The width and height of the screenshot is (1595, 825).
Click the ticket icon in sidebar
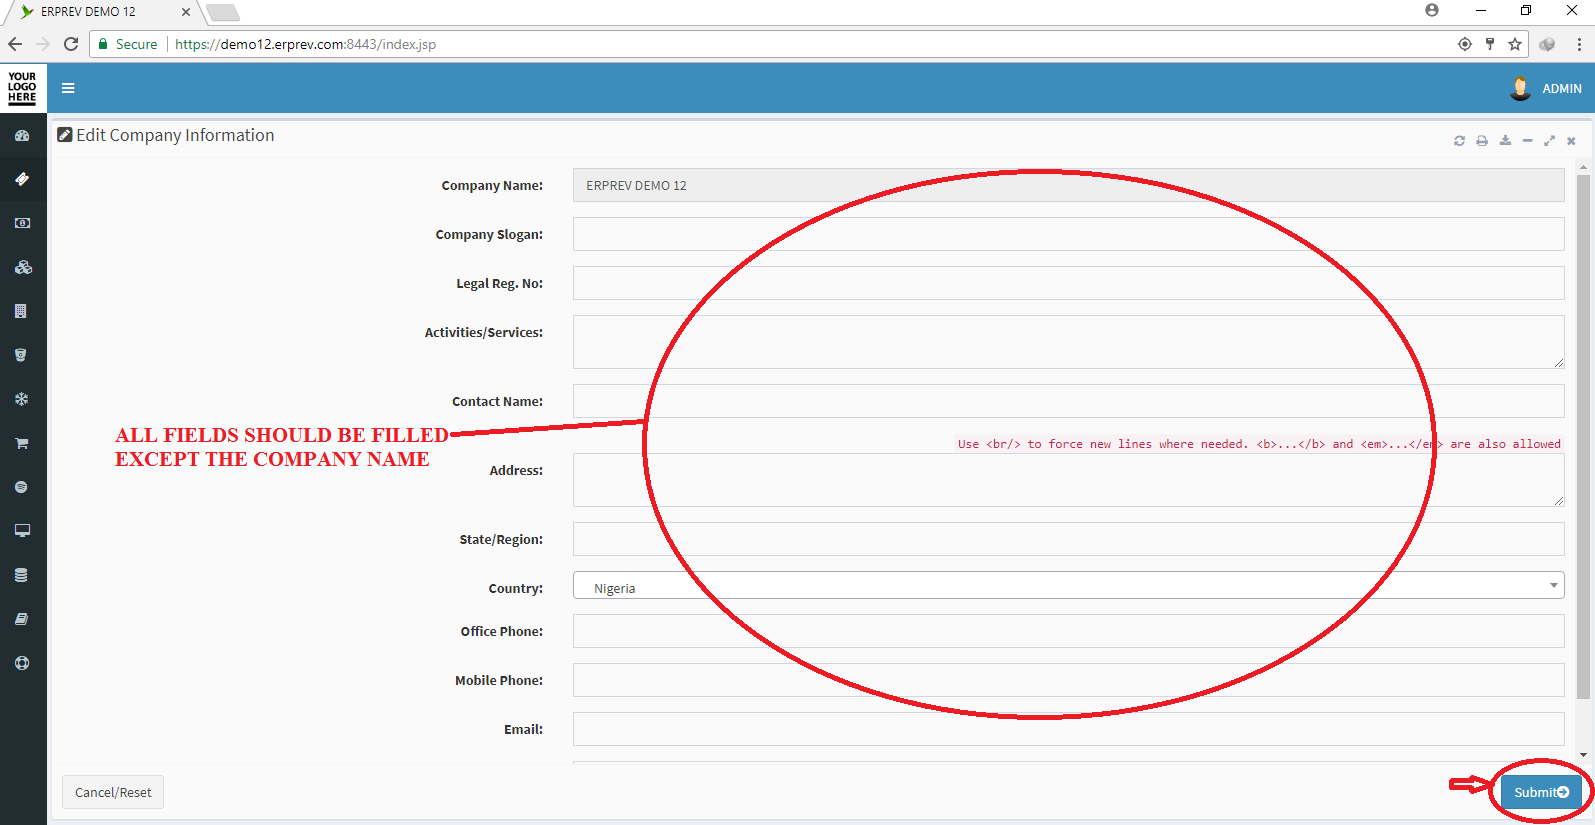22,179
